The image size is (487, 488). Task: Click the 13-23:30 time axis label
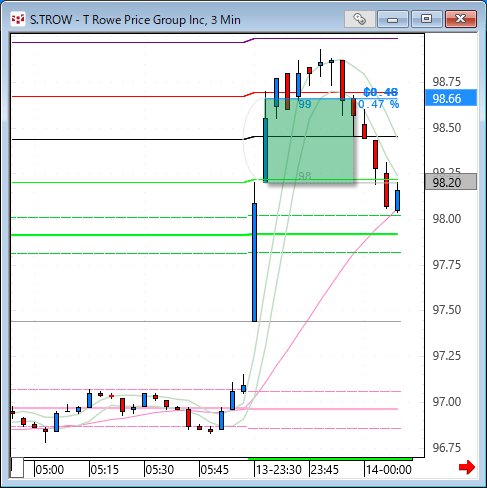(x=279, y=470)
